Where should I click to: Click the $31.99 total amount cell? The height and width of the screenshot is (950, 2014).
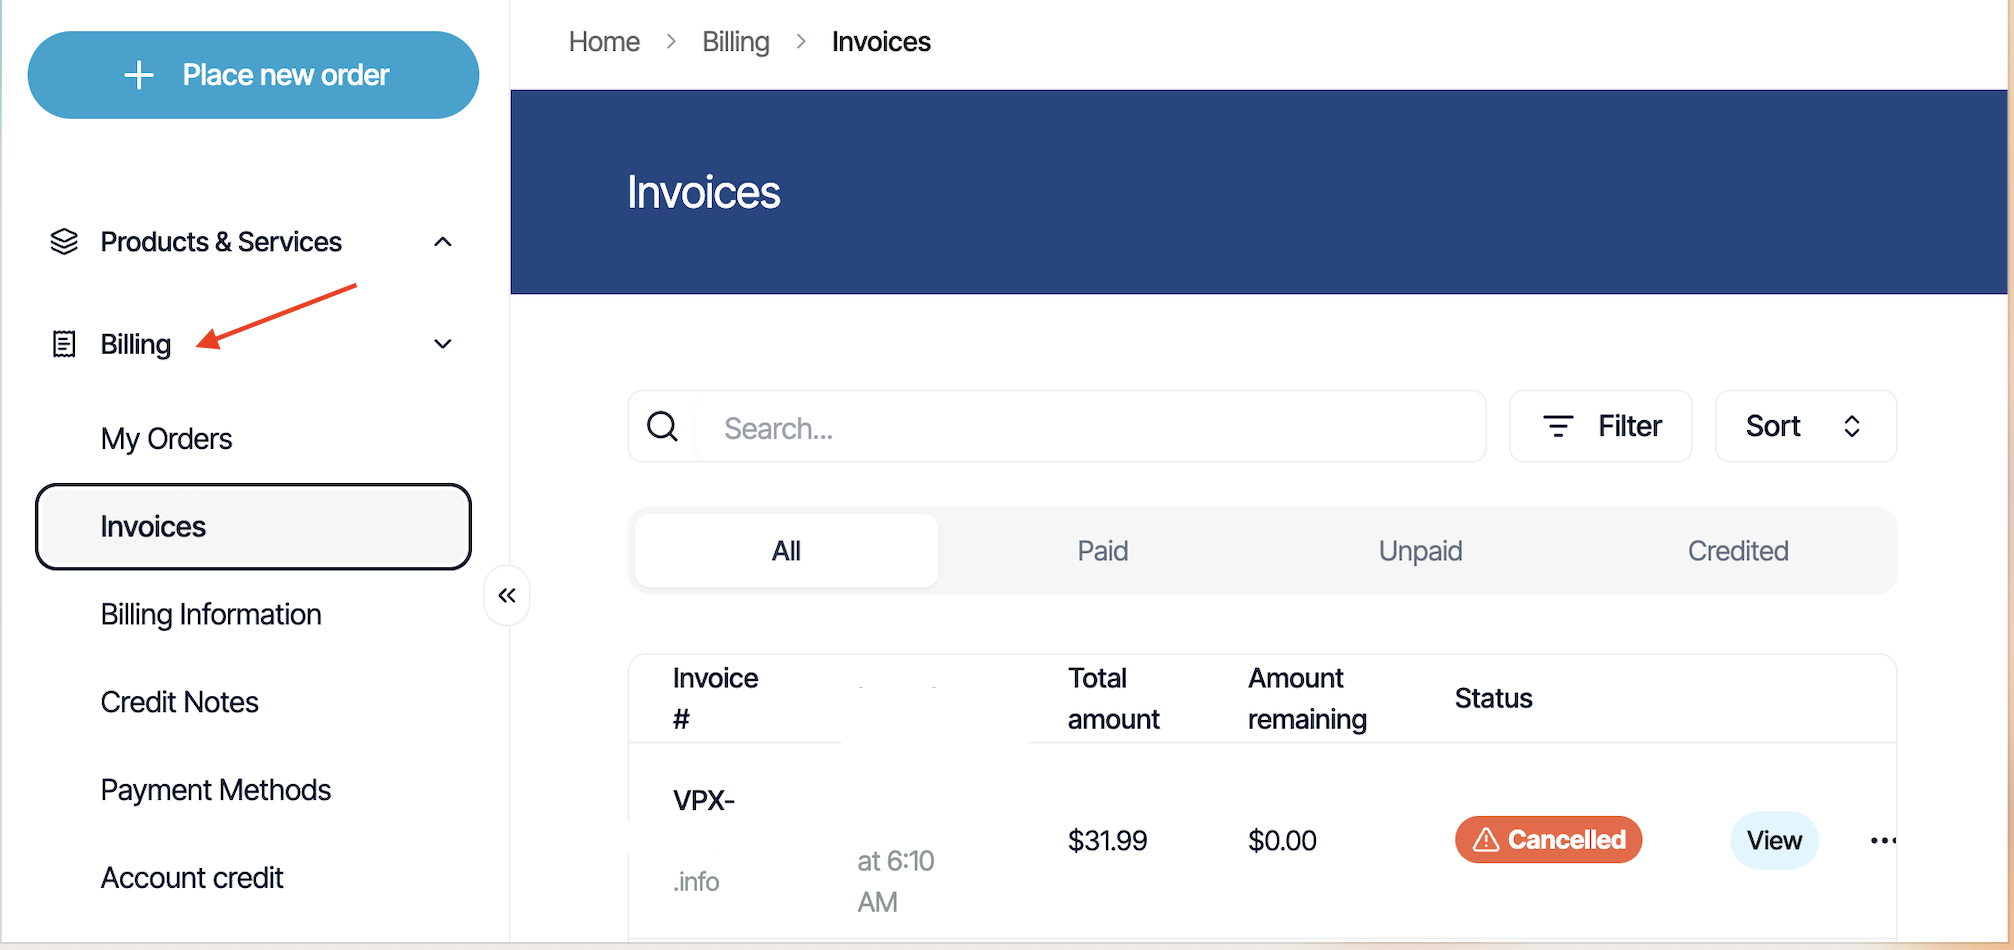point(1107,840)
